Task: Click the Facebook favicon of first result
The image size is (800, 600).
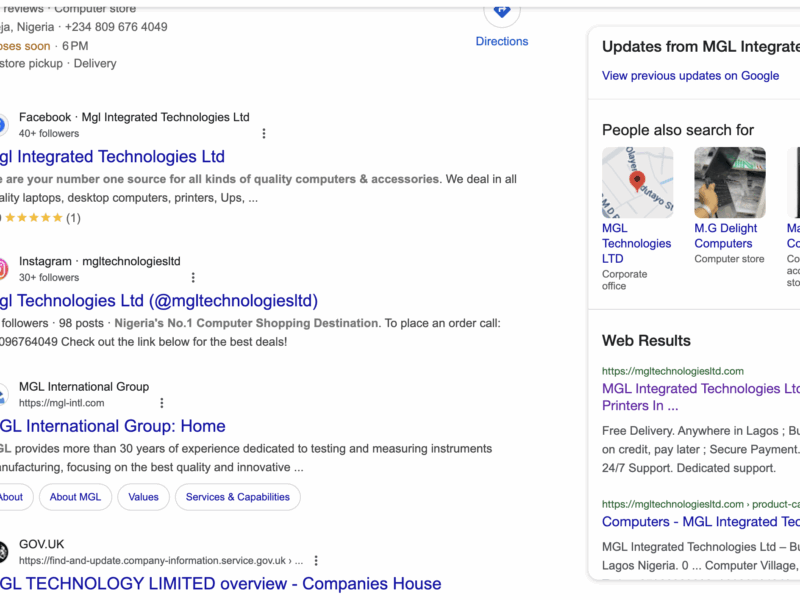Action: [3, 125]
